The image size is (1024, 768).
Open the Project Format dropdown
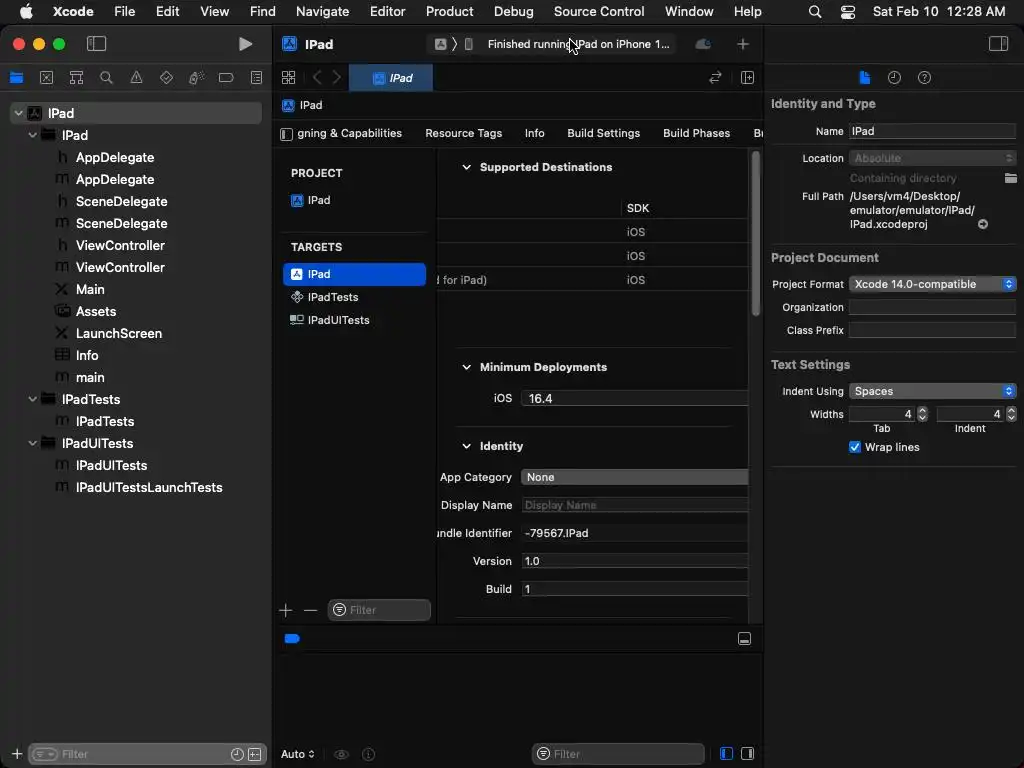coord(932,284)
